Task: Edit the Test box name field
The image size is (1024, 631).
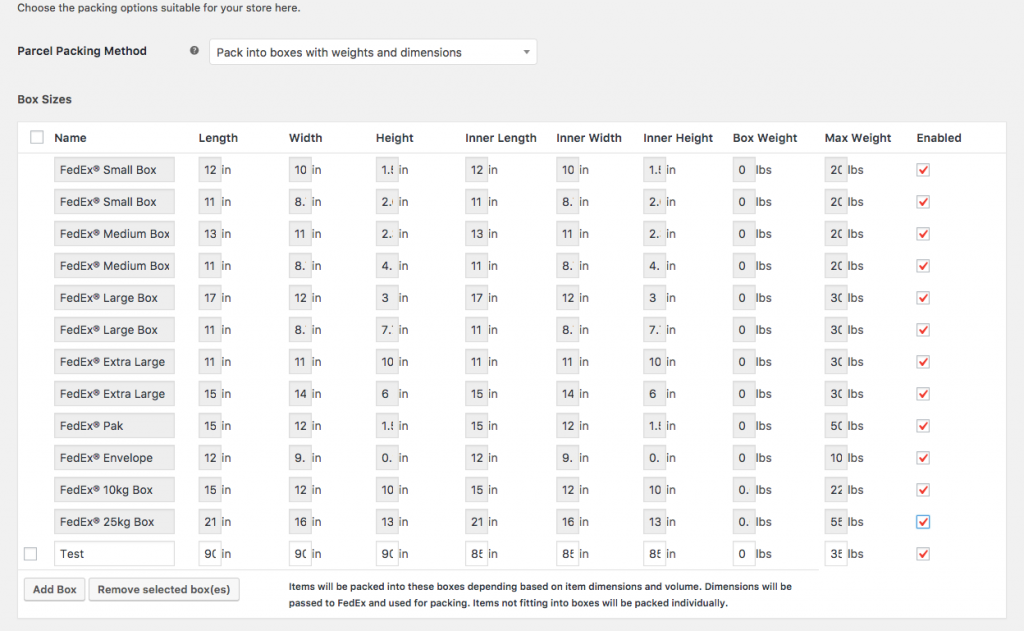Action: click(x=114, y=554)
